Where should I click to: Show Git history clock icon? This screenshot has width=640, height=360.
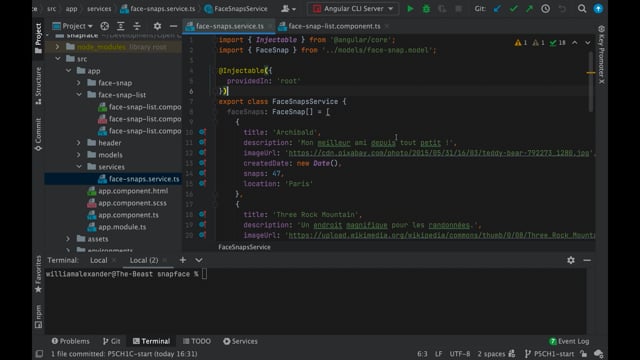545,9
